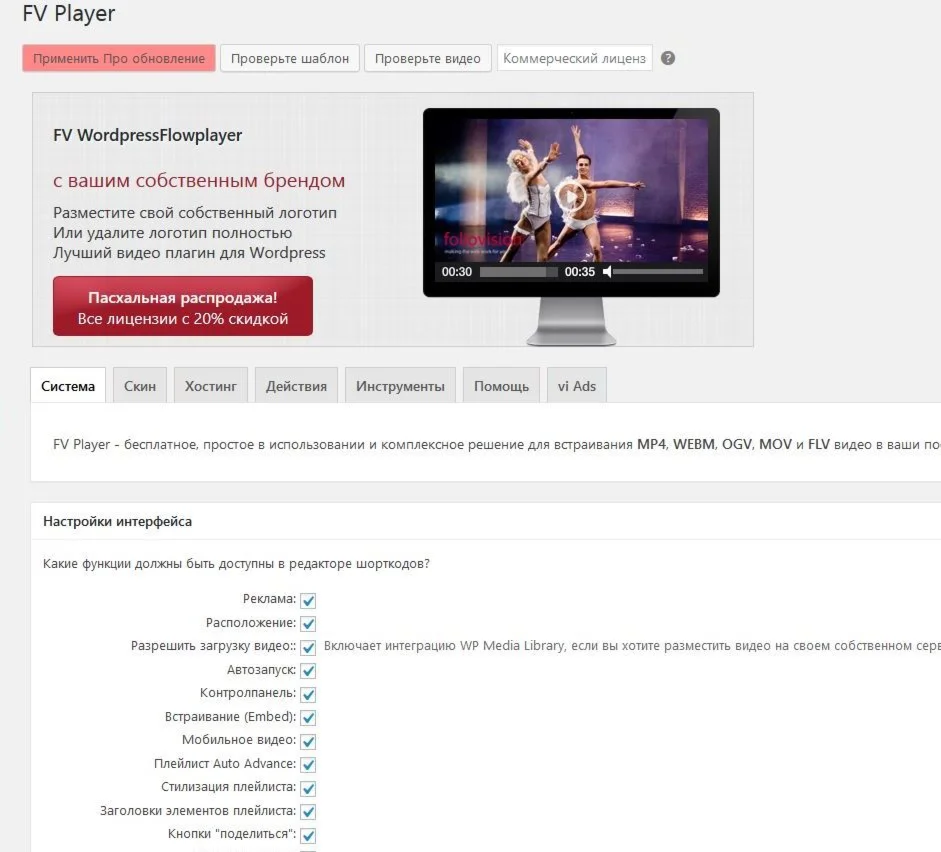This screenshot has width=941, height=852.
Task: Open the Пасхальная распродажа offer
Action: coord(182,305)
